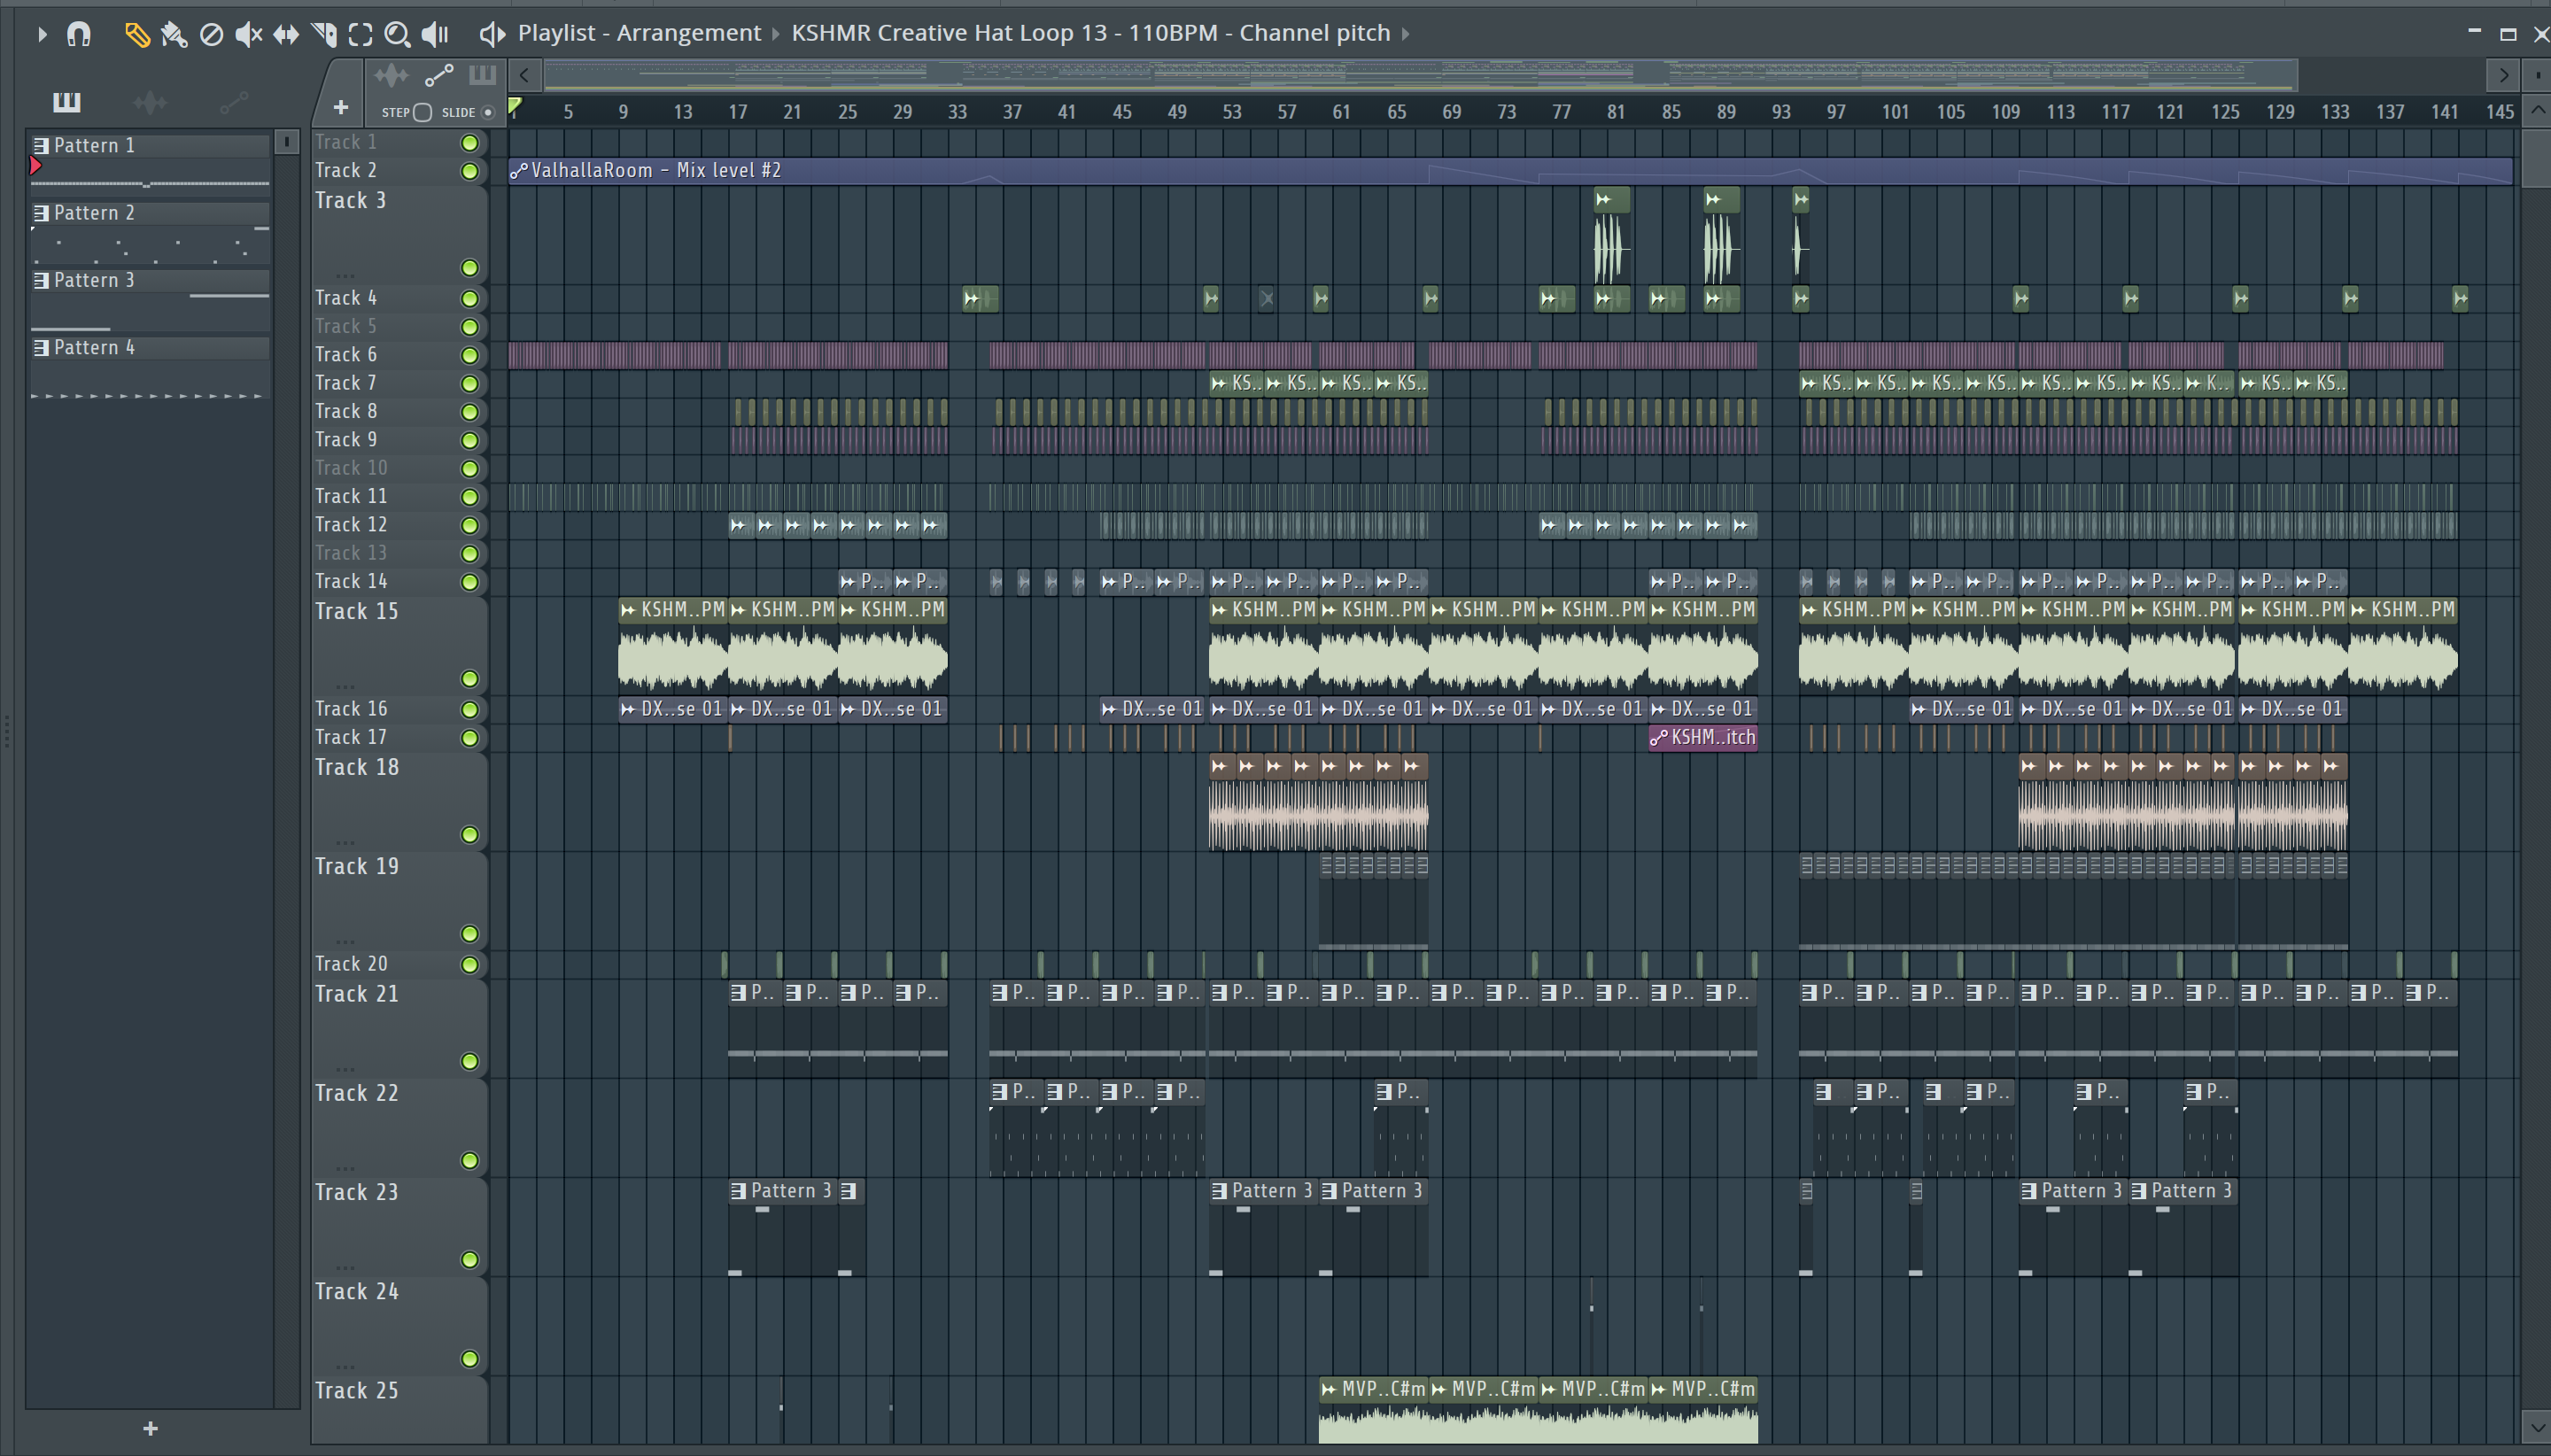Open menu icon of ValhallaRoom automation clip
The height and width of the screenshot is (1456, 2551).
tap(519, 171)
